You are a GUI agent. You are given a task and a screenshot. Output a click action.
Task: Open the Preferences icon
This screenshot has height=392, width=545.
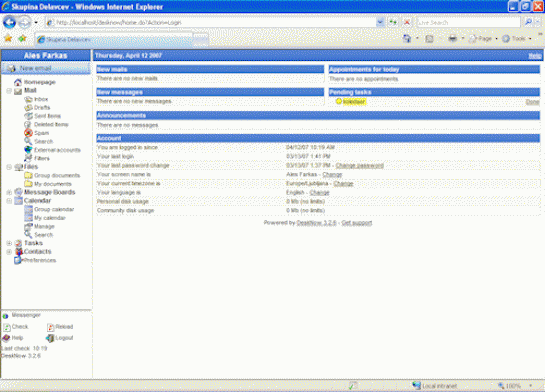tap(18, 260)
